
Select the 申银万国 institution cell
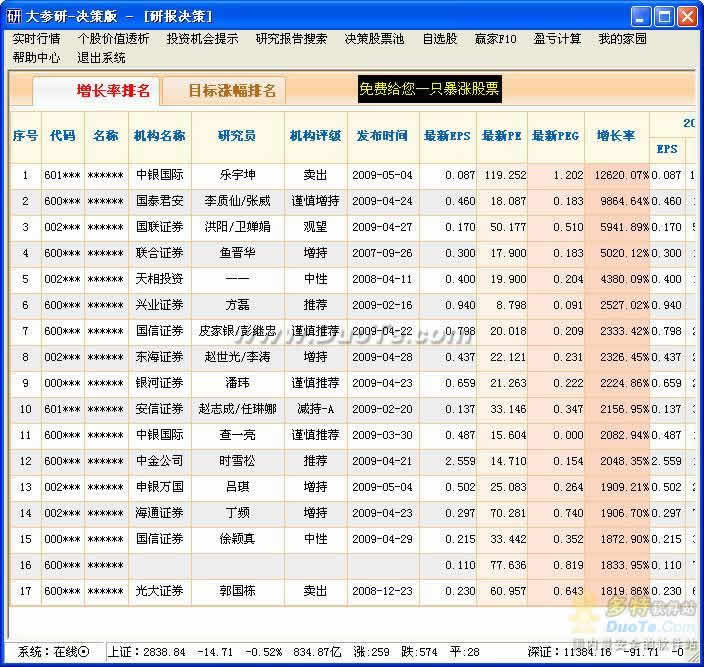(160, 487)
